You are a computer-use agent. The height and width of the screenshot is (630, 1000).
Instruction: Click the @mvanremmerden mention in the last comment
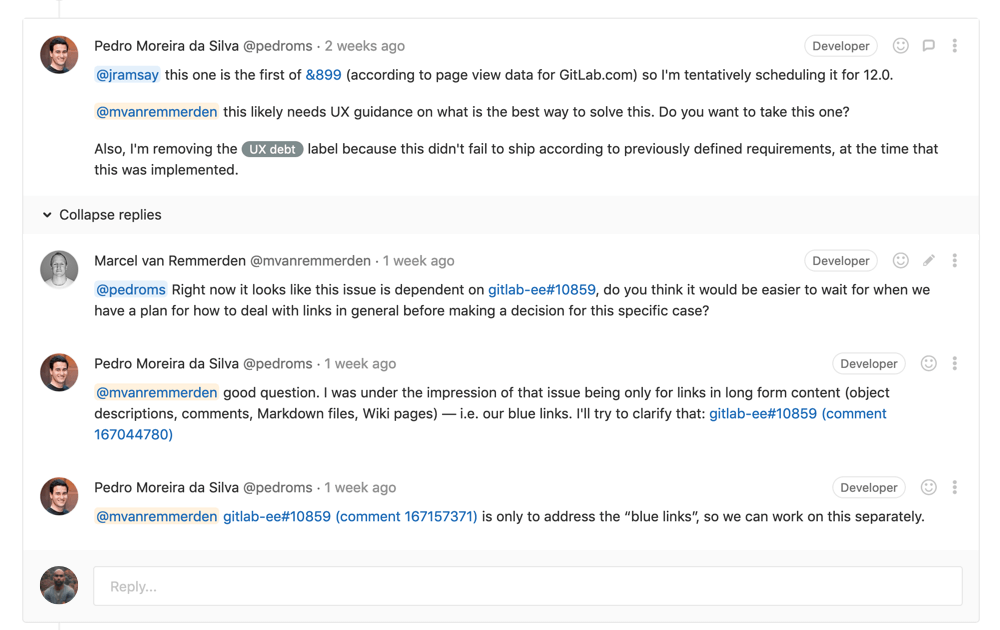pos(156,516)
